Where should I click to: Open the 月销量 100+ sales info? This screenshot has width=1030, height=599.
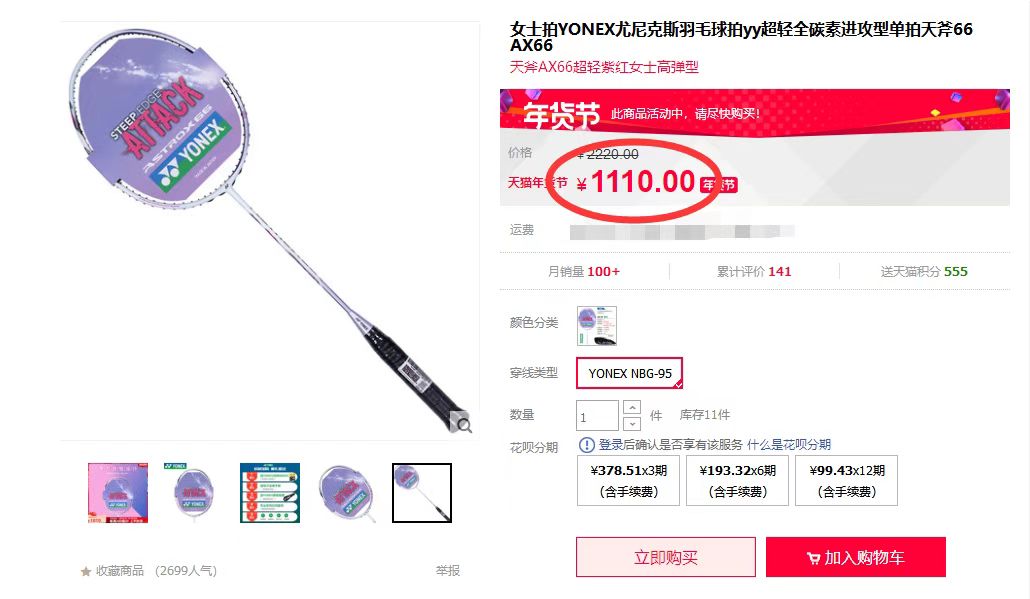(x=584, y=271)
